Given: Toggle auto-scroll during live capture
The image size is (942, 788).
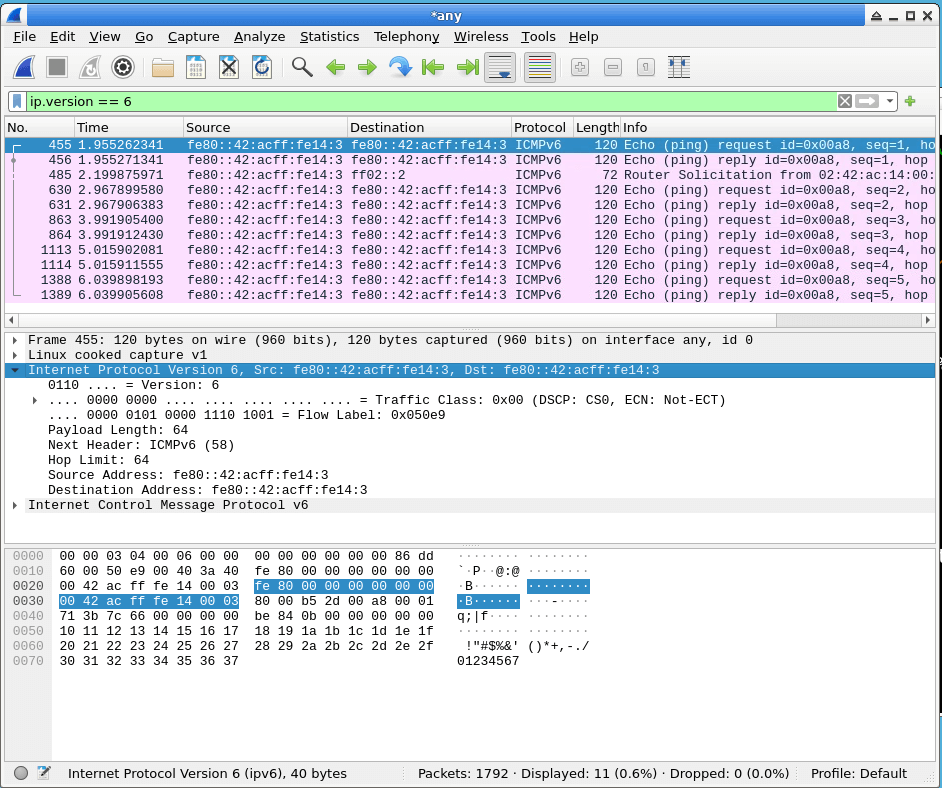Looking at the screenshot, I should tap(500, 67).
